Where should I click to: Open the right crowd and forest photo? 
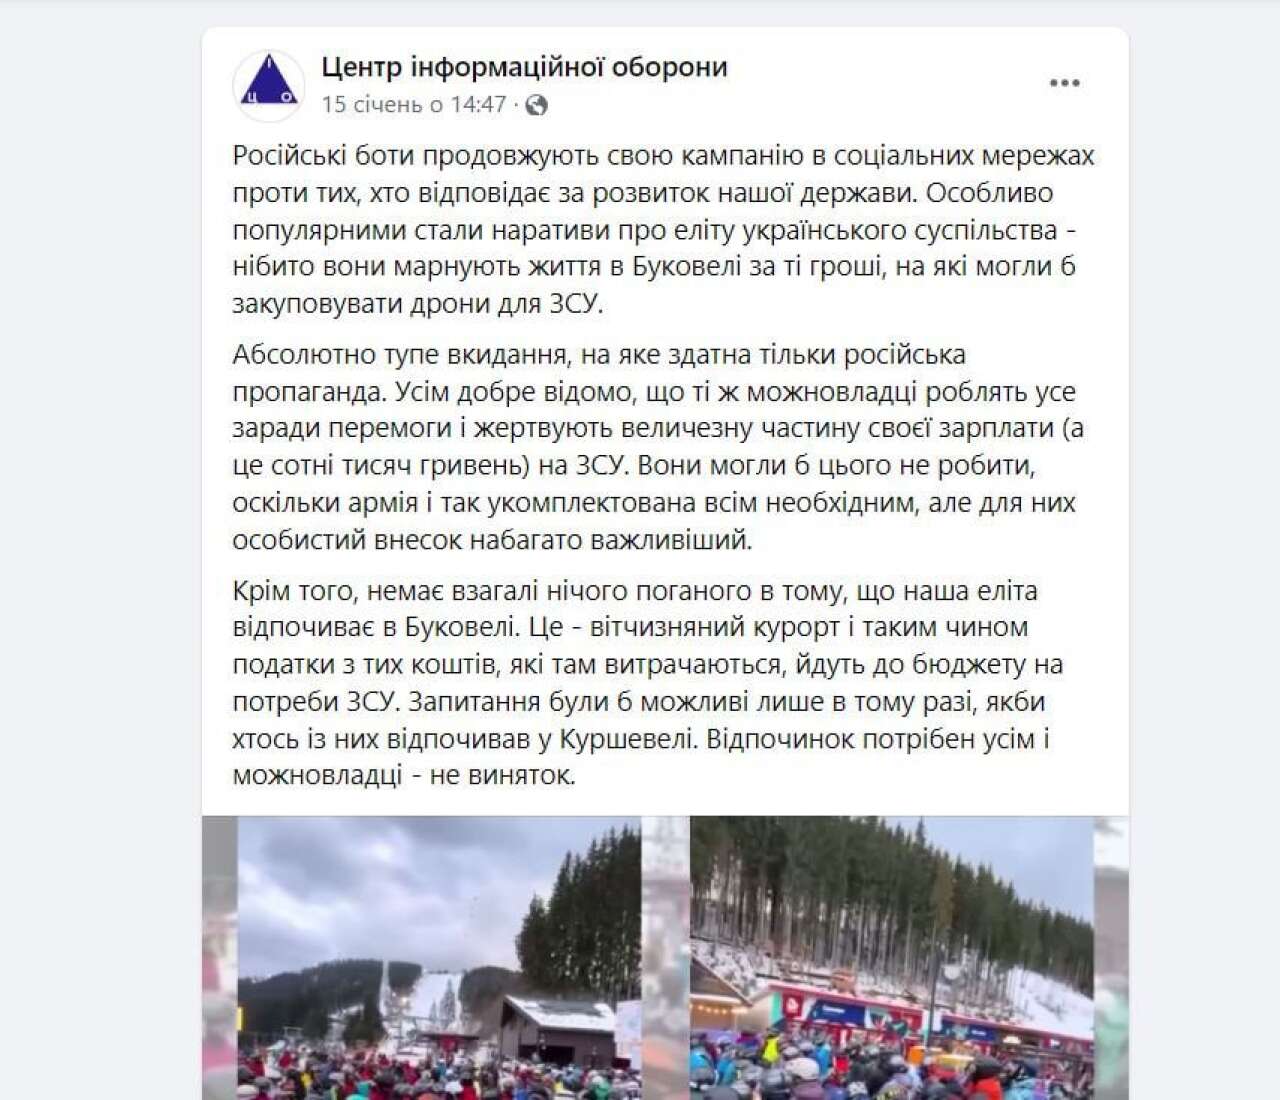892,958
